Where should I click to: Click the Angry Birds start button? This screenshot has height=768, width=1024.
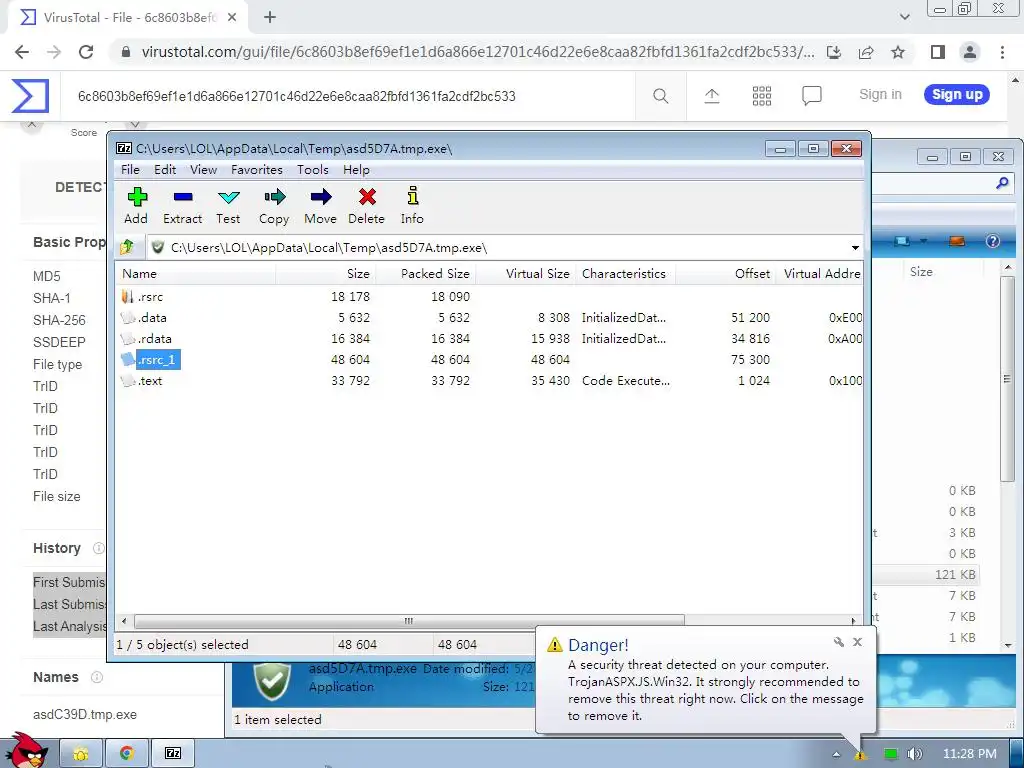26,751
